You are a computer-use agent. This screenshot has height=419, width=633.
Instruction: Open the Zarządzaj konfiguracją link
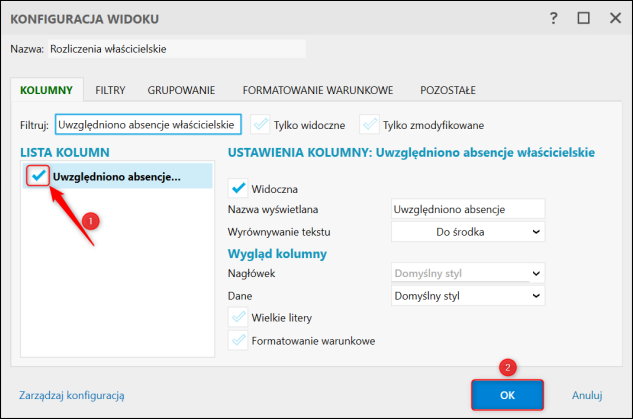point(72,395)
